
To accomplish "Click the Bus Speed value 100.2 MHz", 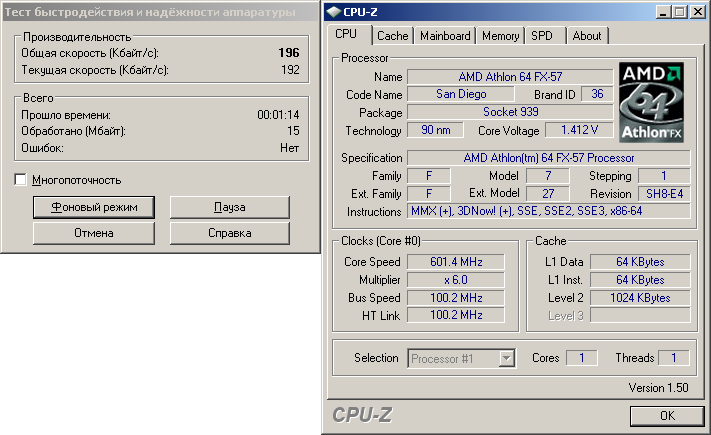I will (x=456, y=298).
